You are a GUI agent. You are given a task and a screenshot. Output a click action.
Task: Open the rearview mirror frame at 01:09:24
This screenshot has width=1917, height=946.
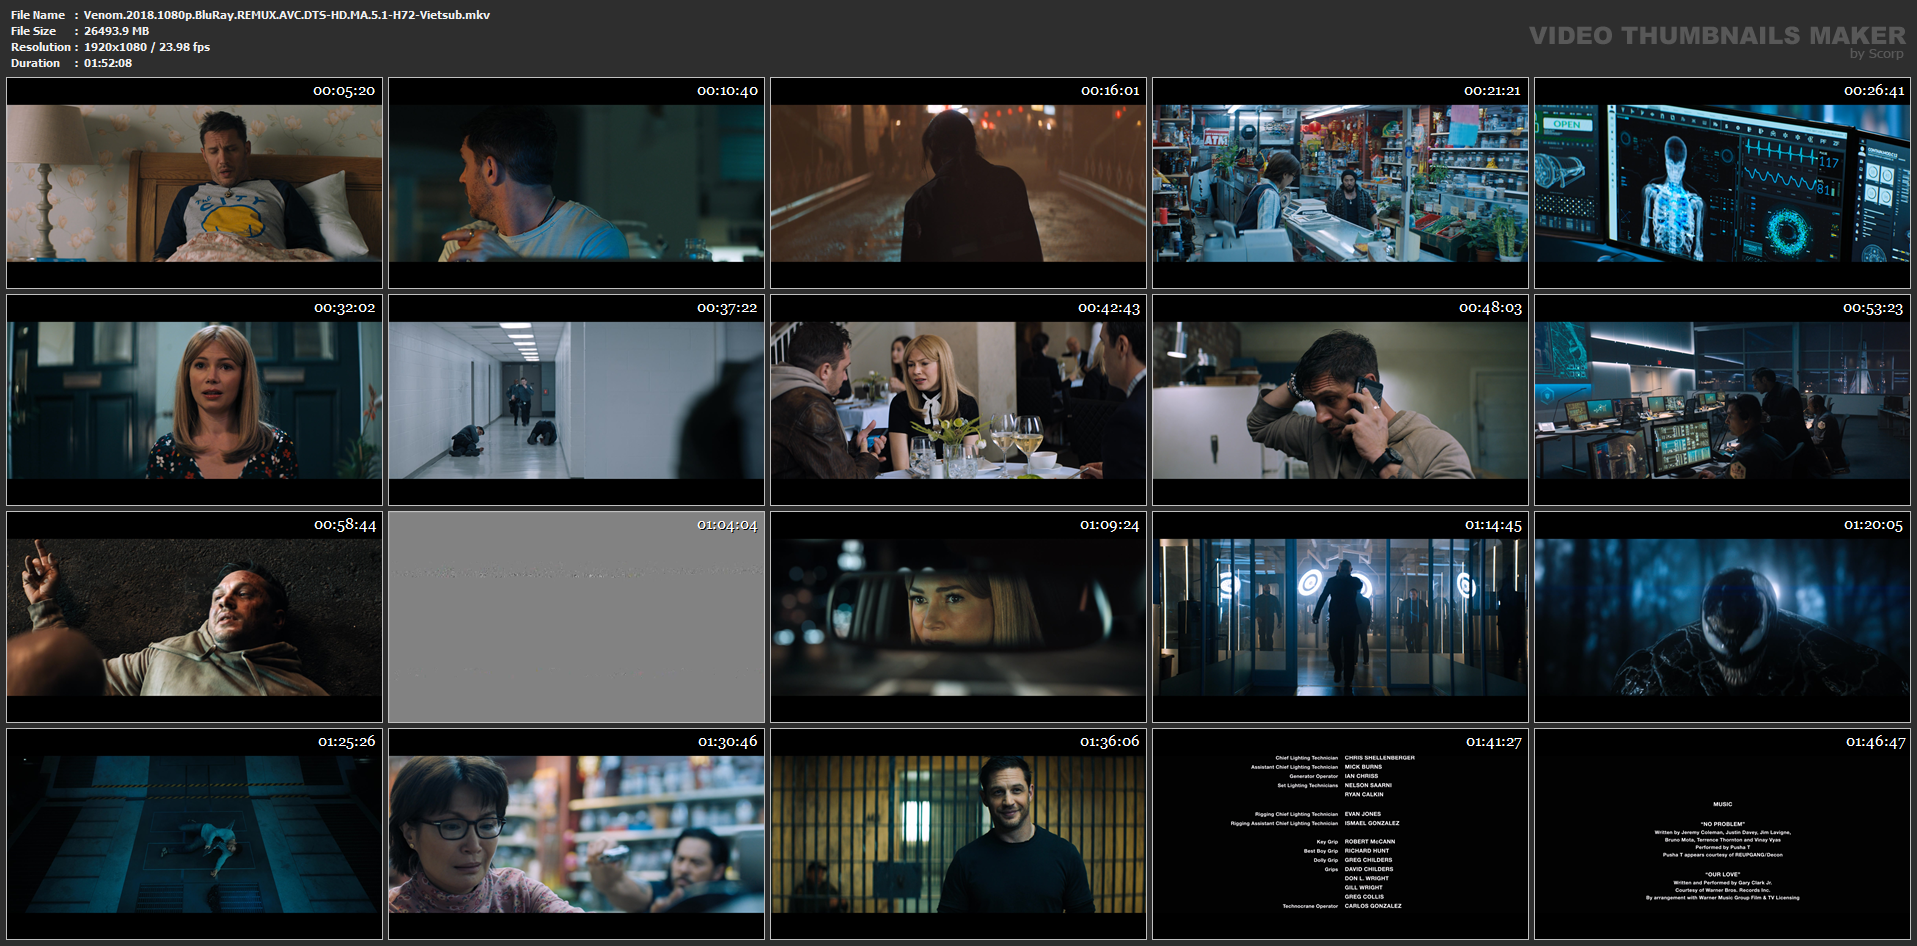click(x=958, y=617)
